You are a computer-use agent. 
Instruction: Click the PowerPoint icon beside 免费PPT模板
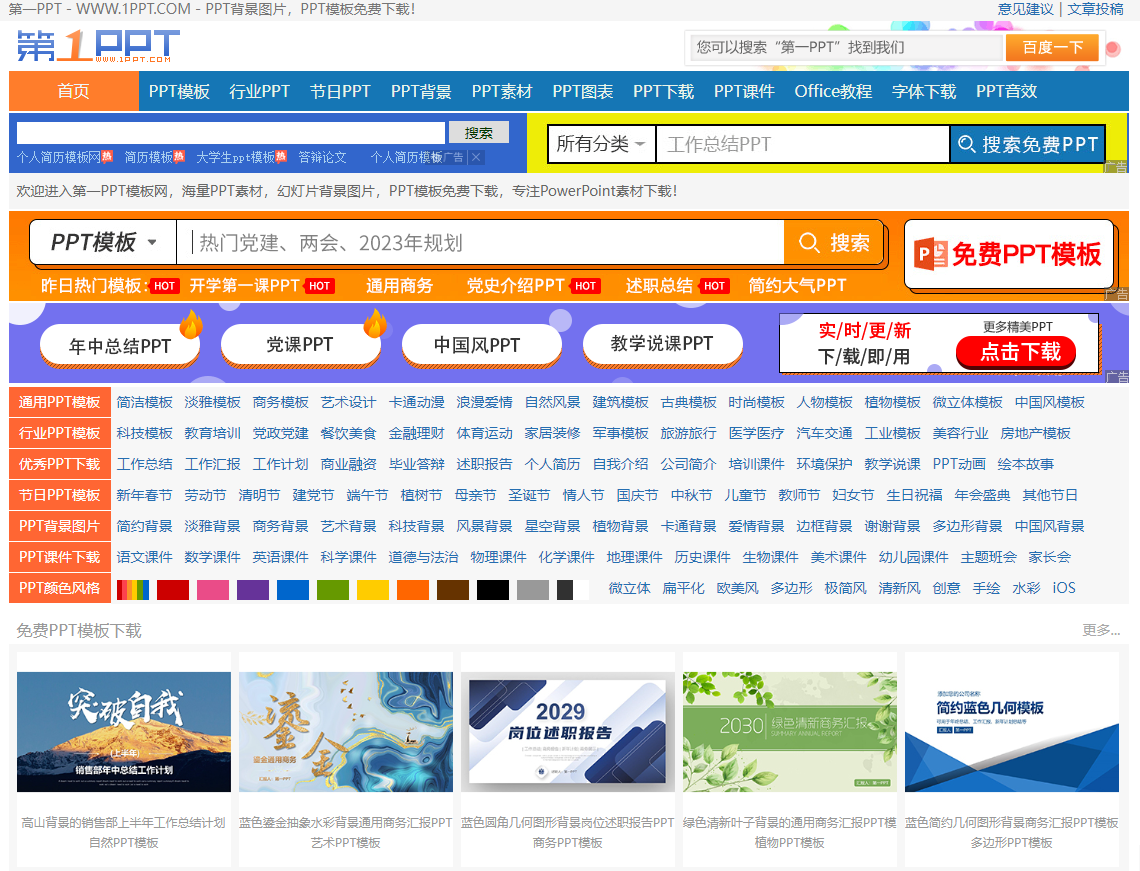[931, 254]
